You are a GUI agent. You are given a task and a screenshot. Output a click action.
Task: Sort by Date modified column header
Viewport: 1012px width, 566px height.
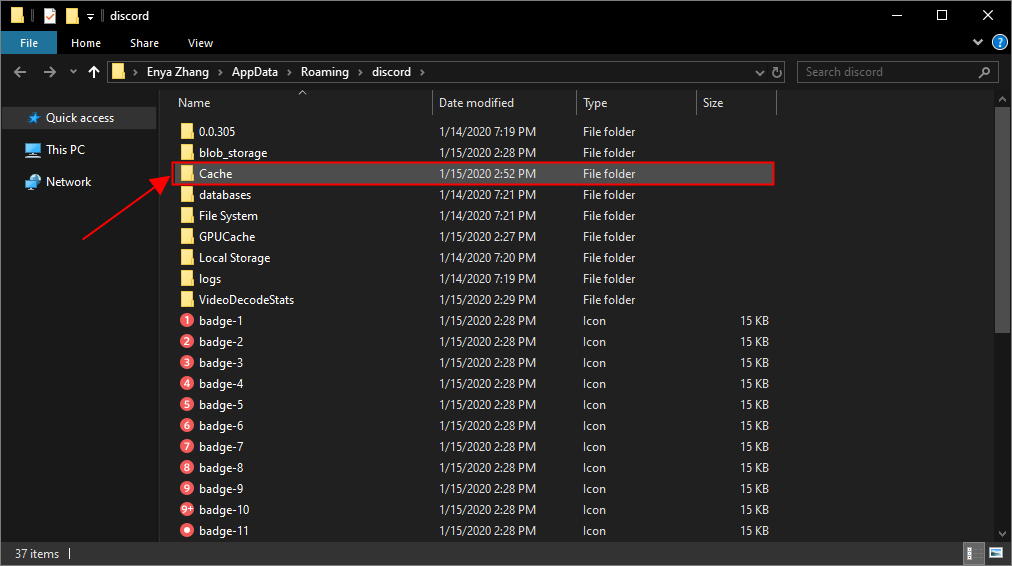[476, 103]
